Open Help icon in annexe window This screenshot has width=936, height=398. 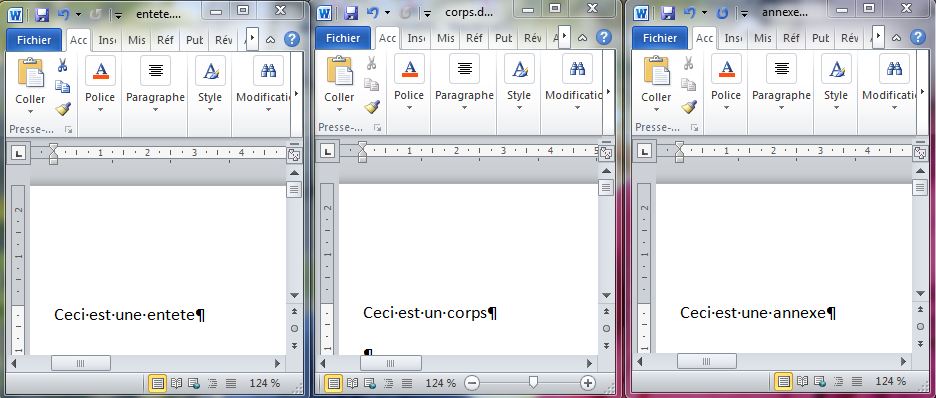coord(917,37)
